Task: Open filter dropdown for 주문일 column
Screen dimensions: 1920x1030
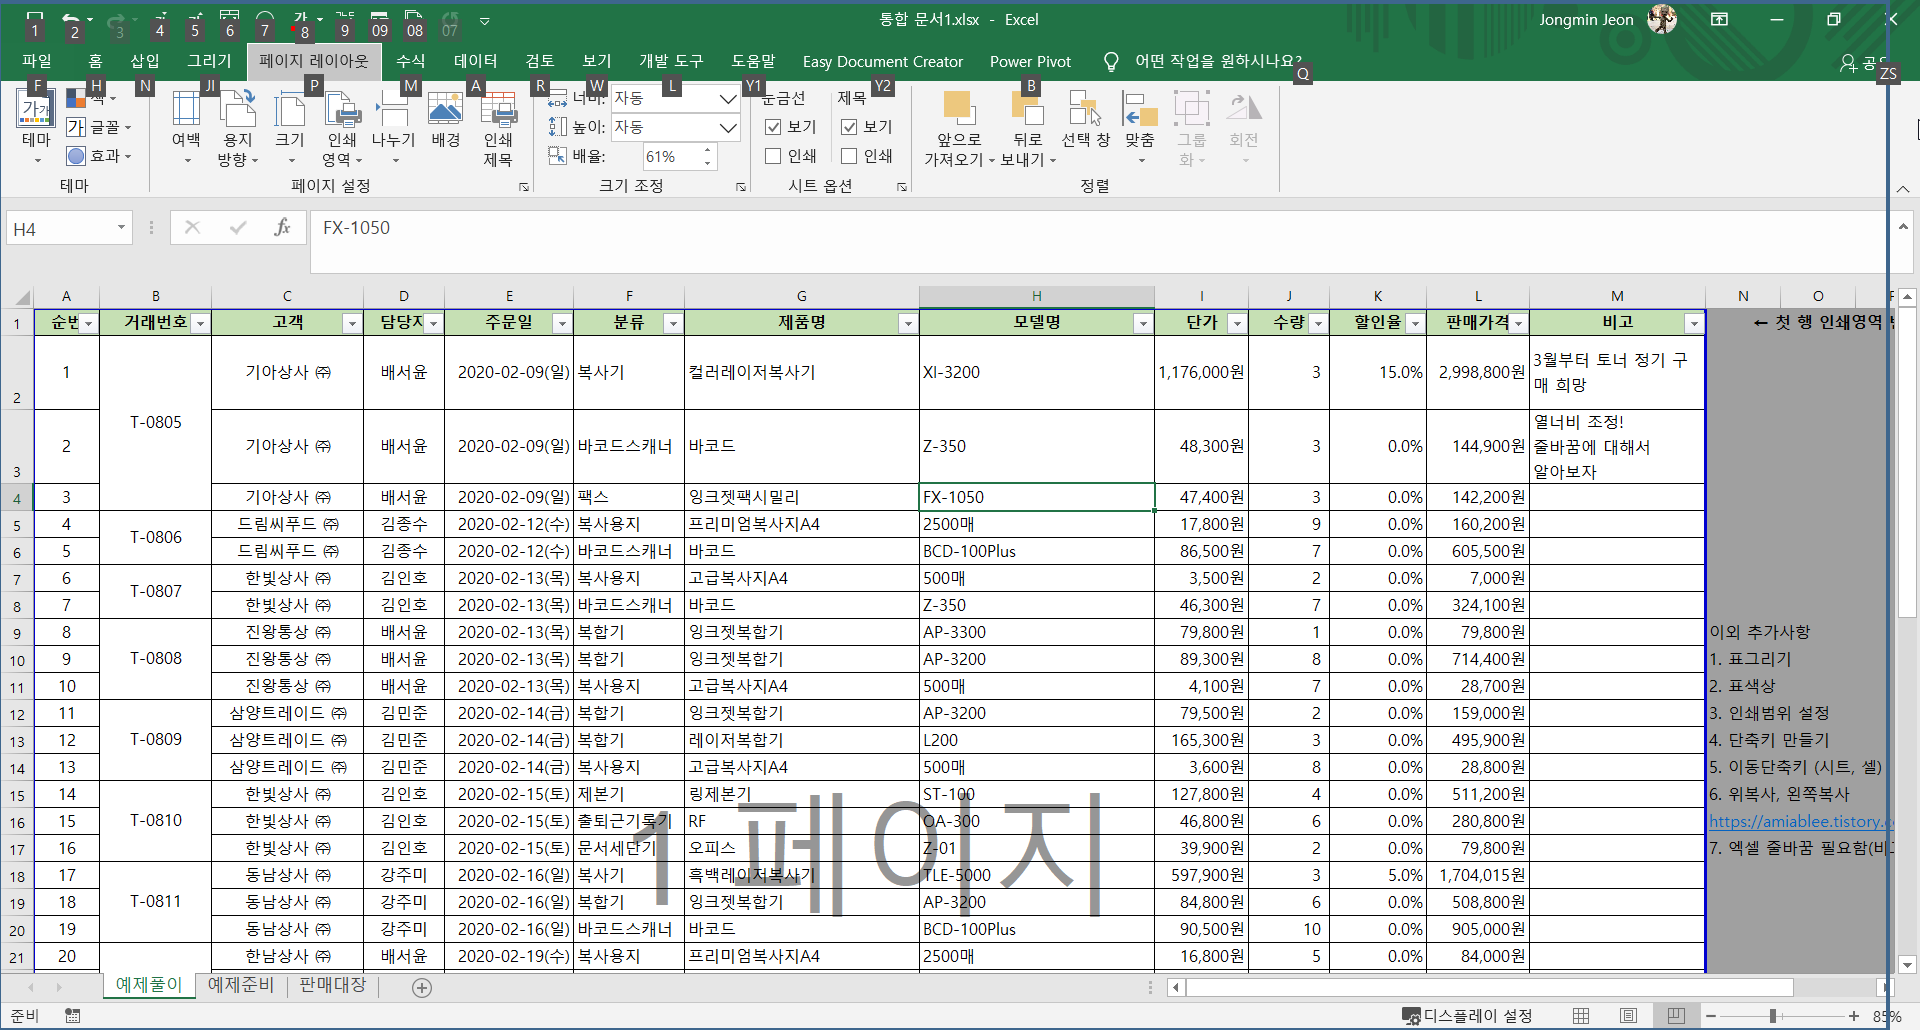Action: pyautogui.click(x=562, y=323)
